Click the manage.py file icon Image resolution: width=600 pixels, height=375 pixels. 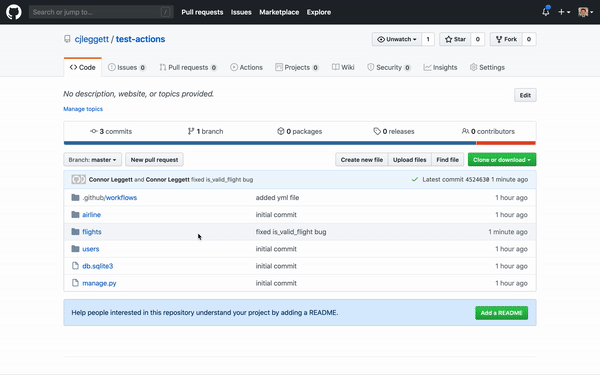75,283
